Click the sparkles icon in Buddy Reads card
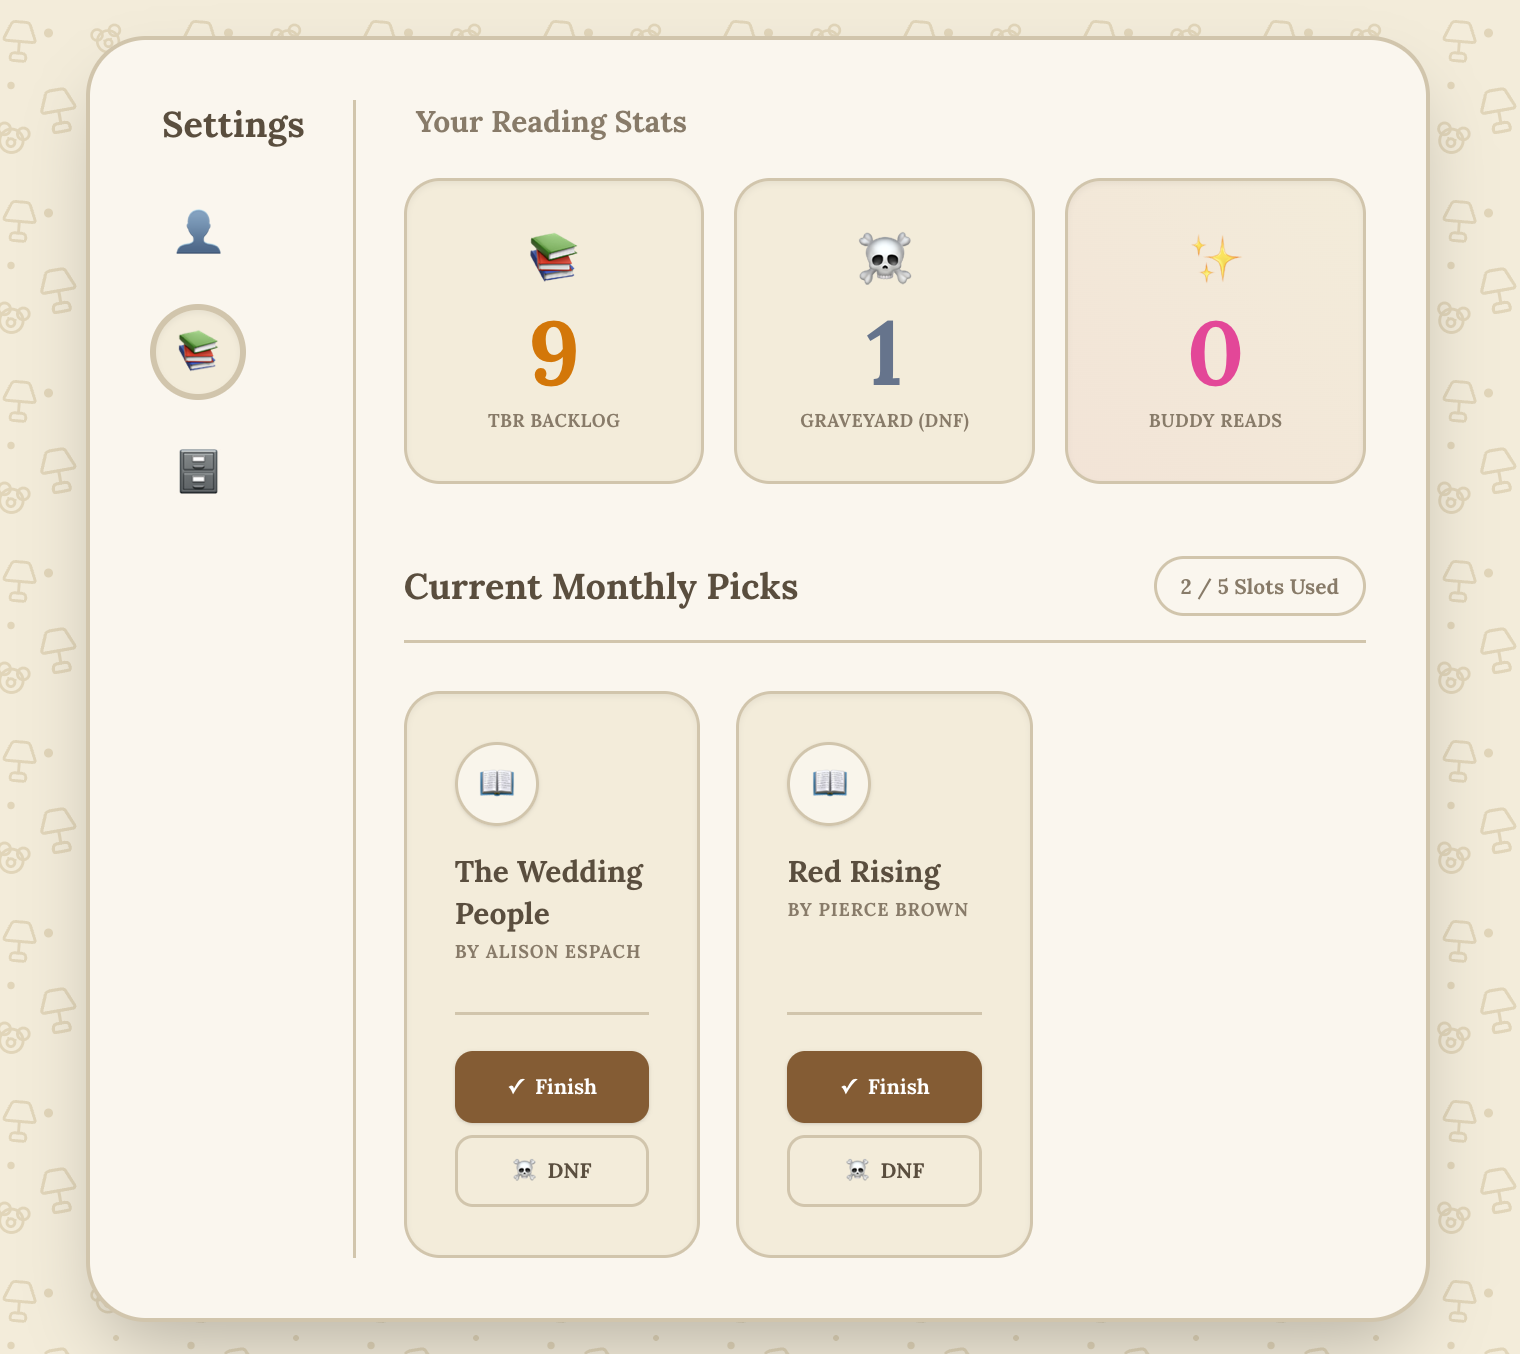The width and height of the screenshot is (1520, 1354). pos(1215,258)
